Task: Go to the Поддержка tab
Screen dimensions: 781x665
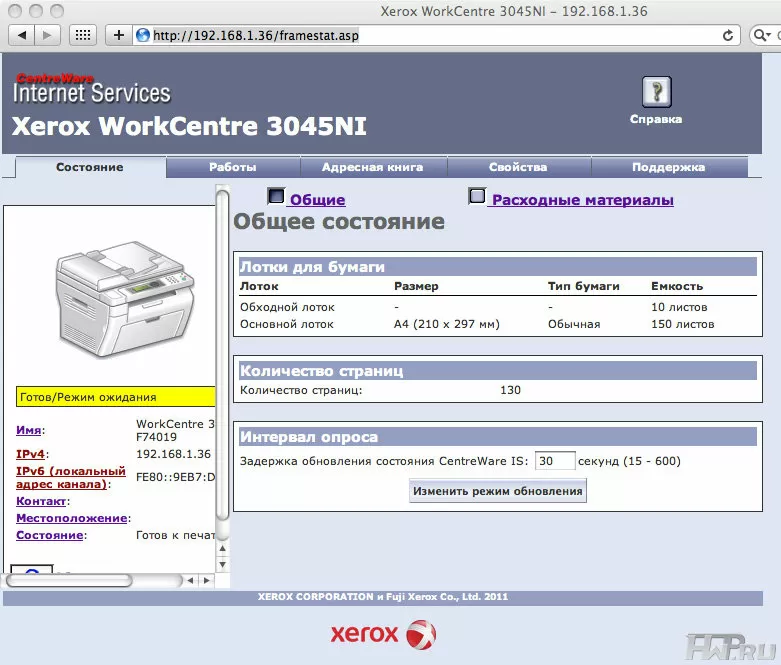Action: (x=668, y=167)
